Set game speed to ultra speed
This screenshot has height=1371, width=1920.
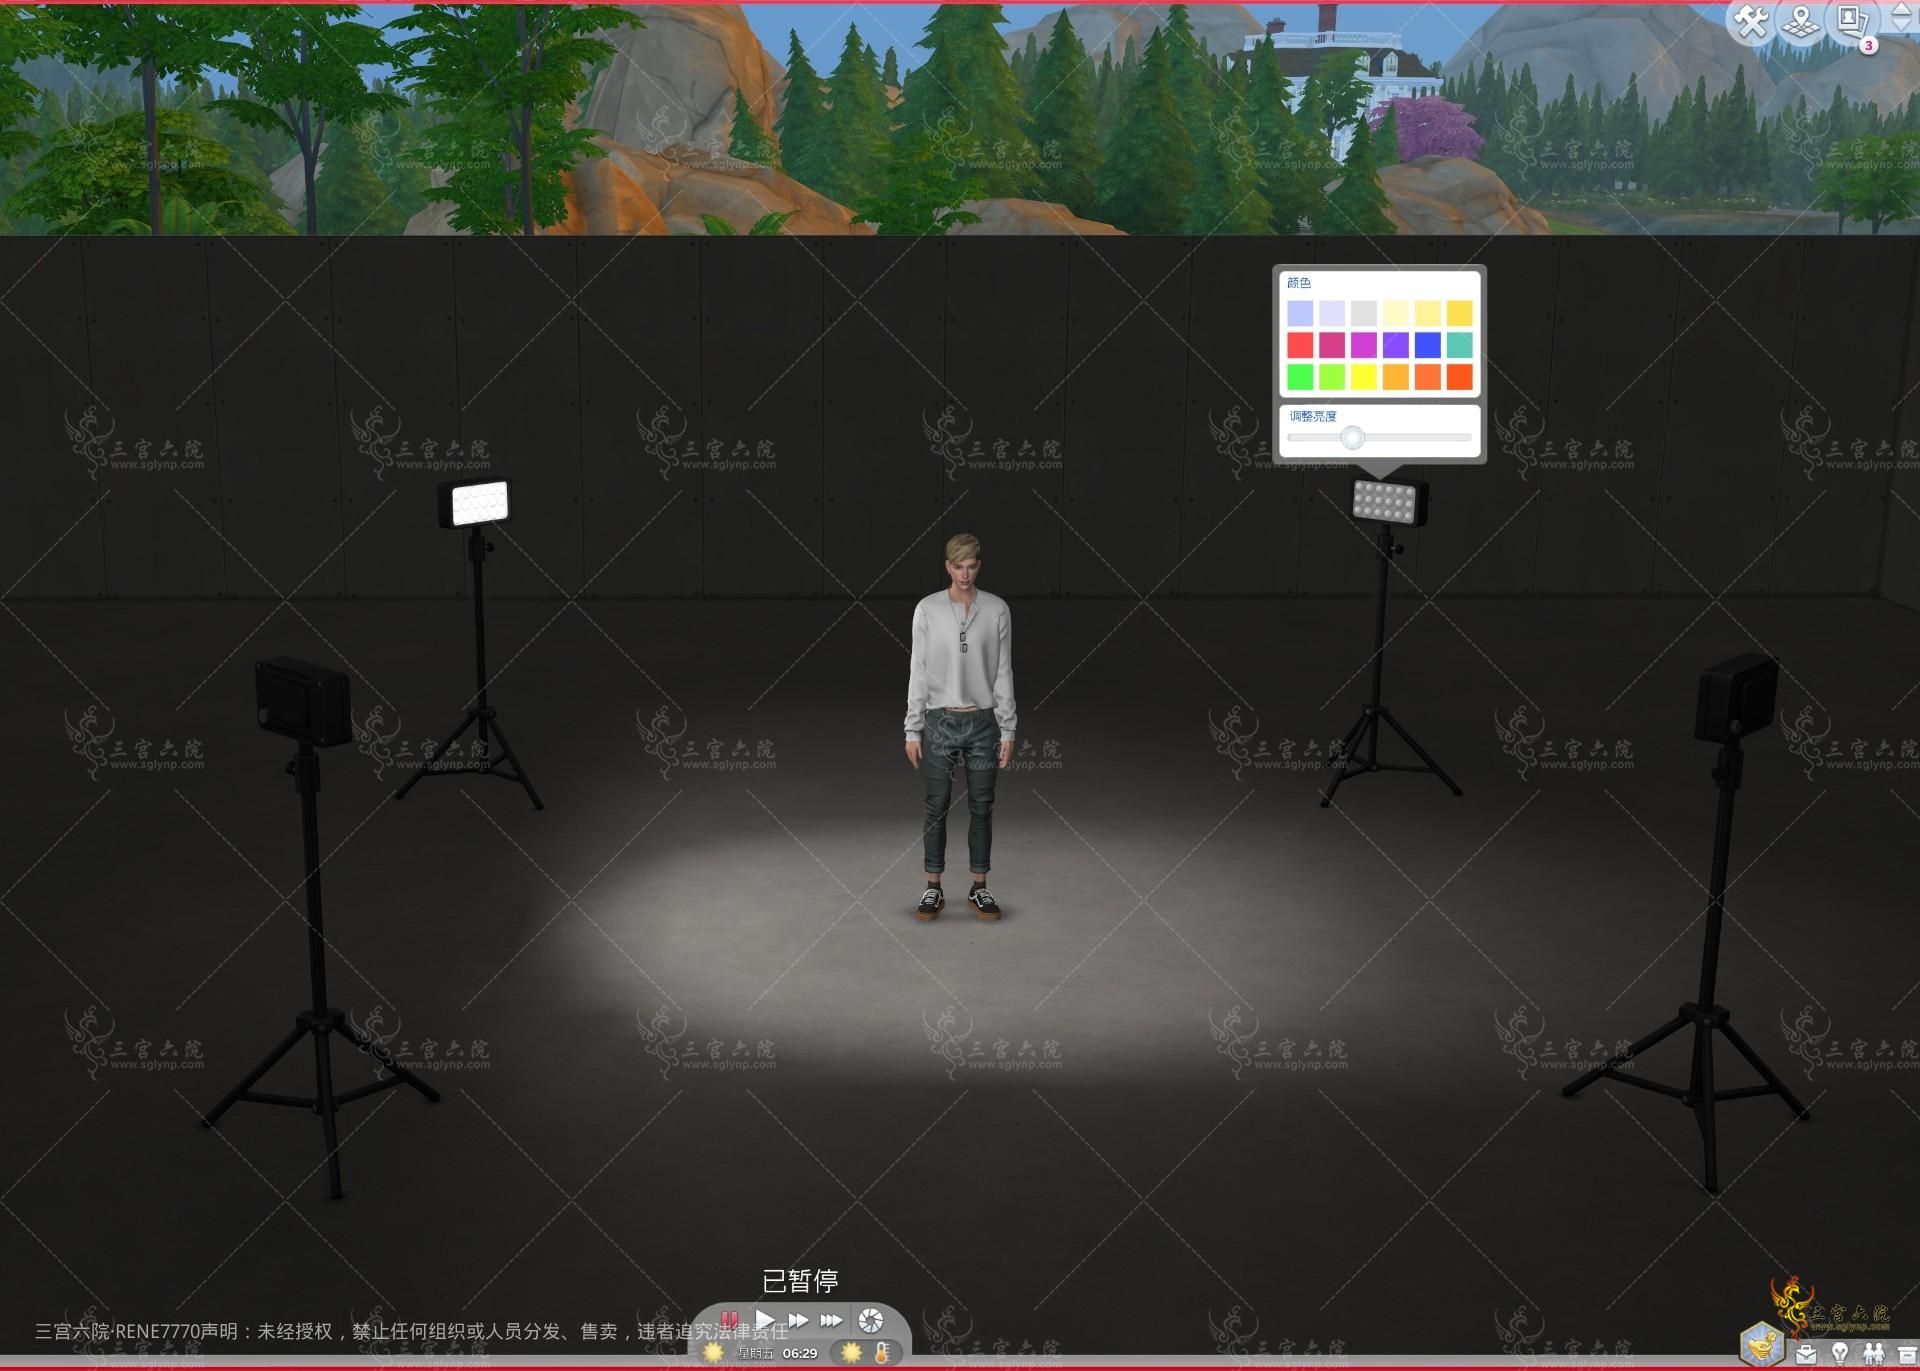point(831,1320)
